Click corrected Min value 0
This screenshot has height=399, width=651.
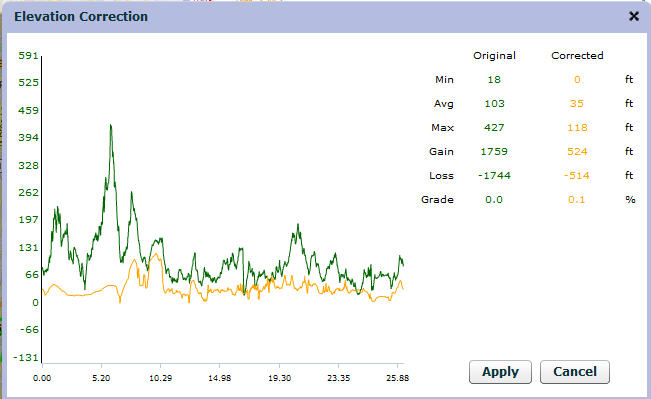point(577,79)
